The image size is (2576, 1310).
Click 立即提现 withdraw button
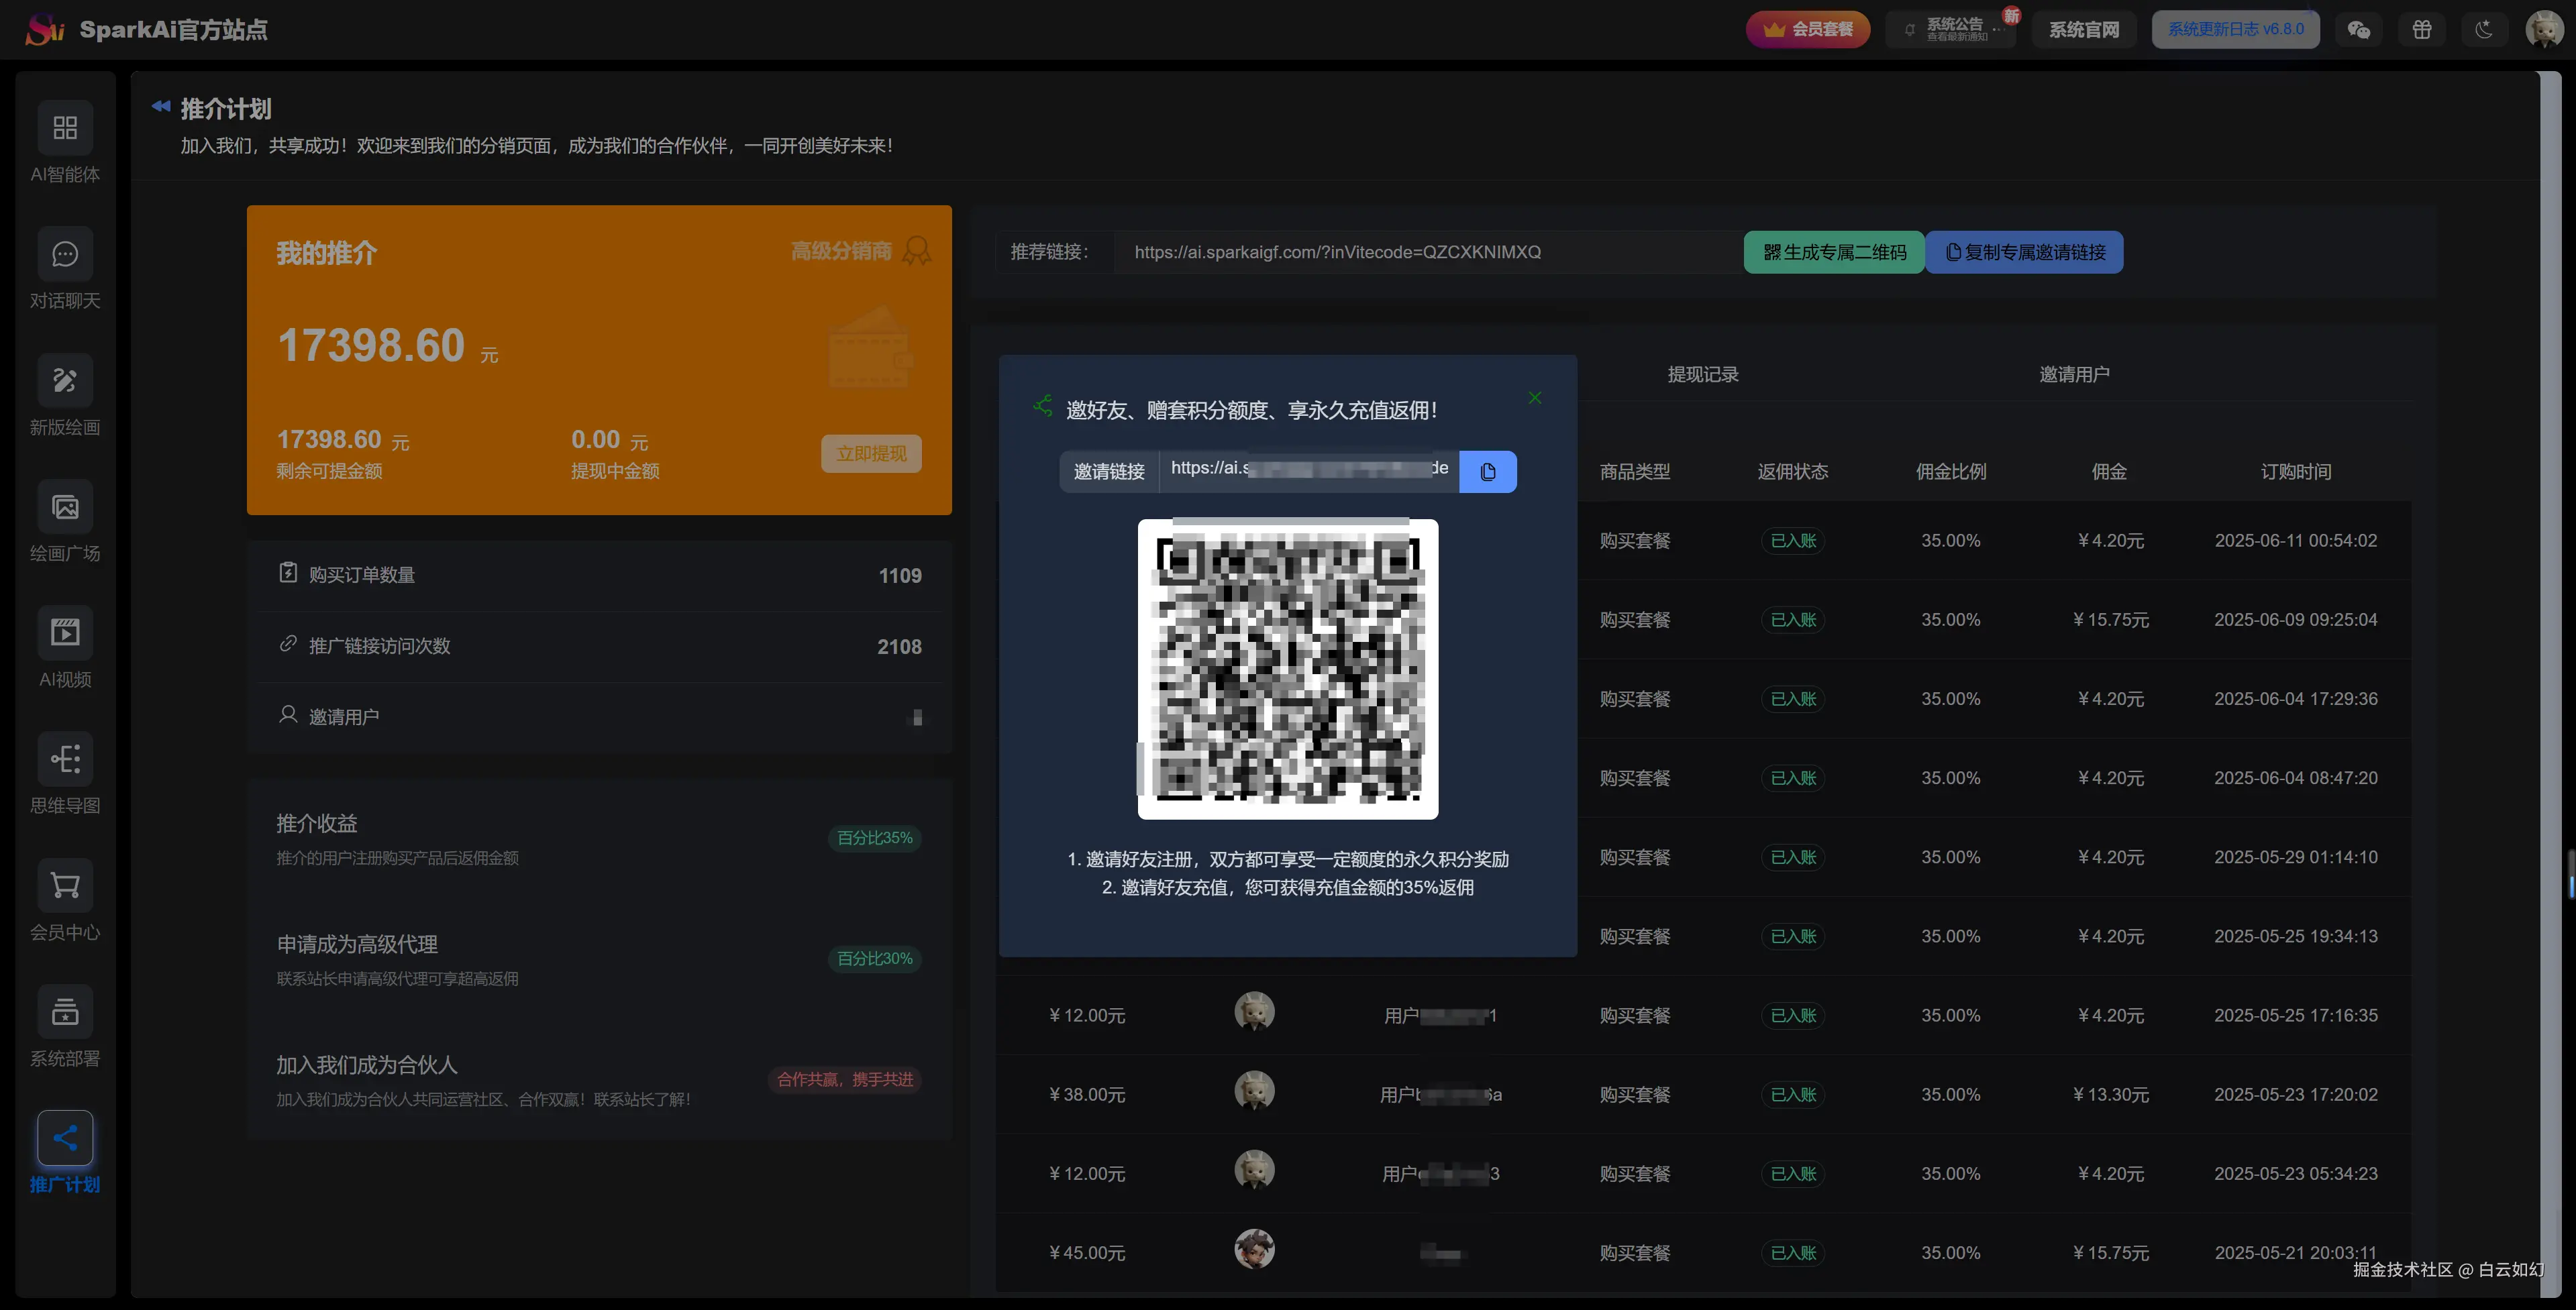(871, 453)
